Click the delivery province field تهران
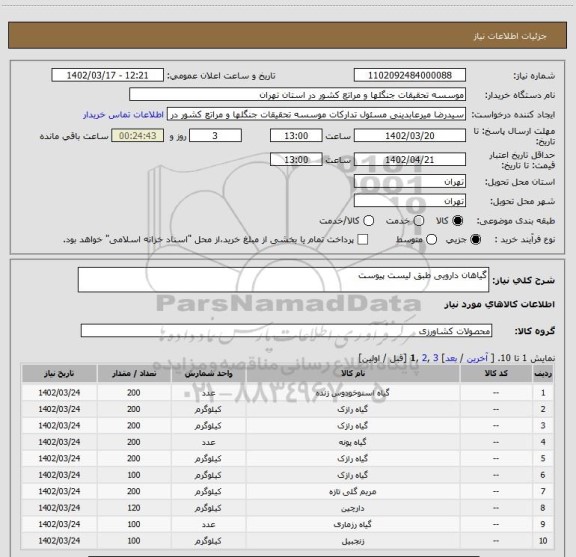This screenshot has width=576, height=557. pyautogui.click(x=410, y=182)
